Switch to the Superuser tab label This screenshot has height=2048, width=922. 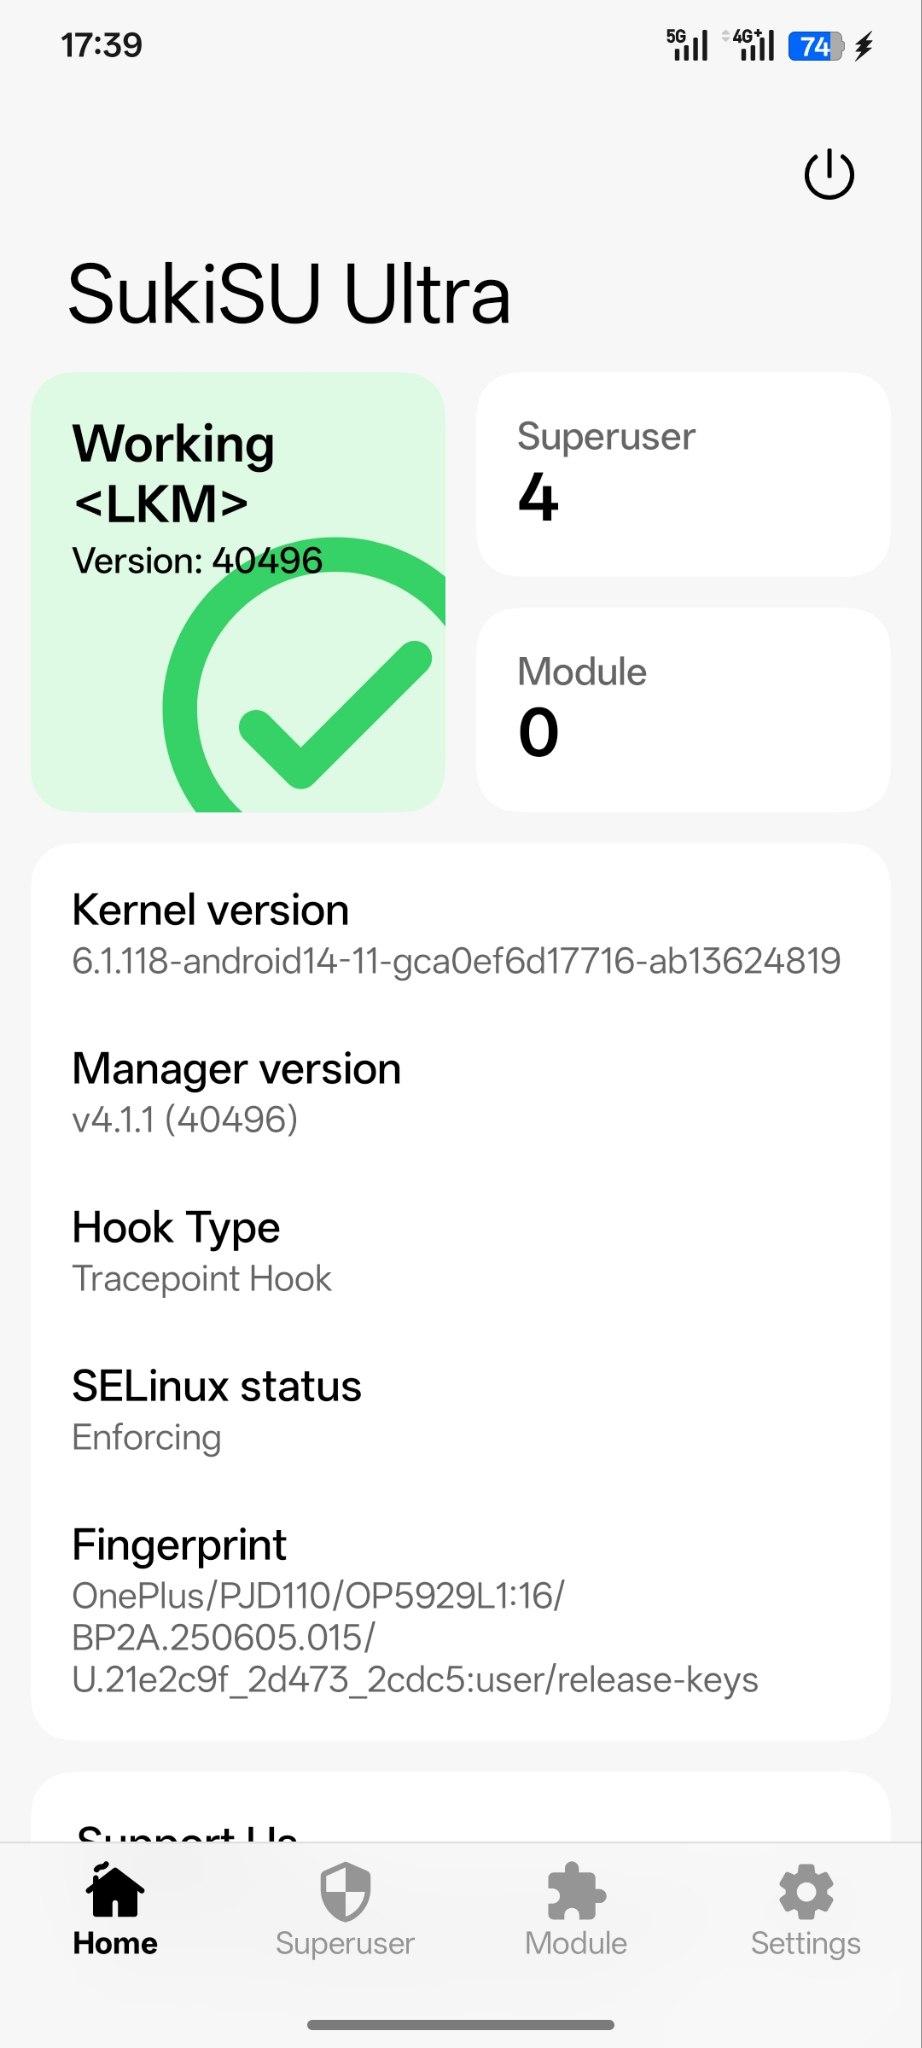(345, 1943)
